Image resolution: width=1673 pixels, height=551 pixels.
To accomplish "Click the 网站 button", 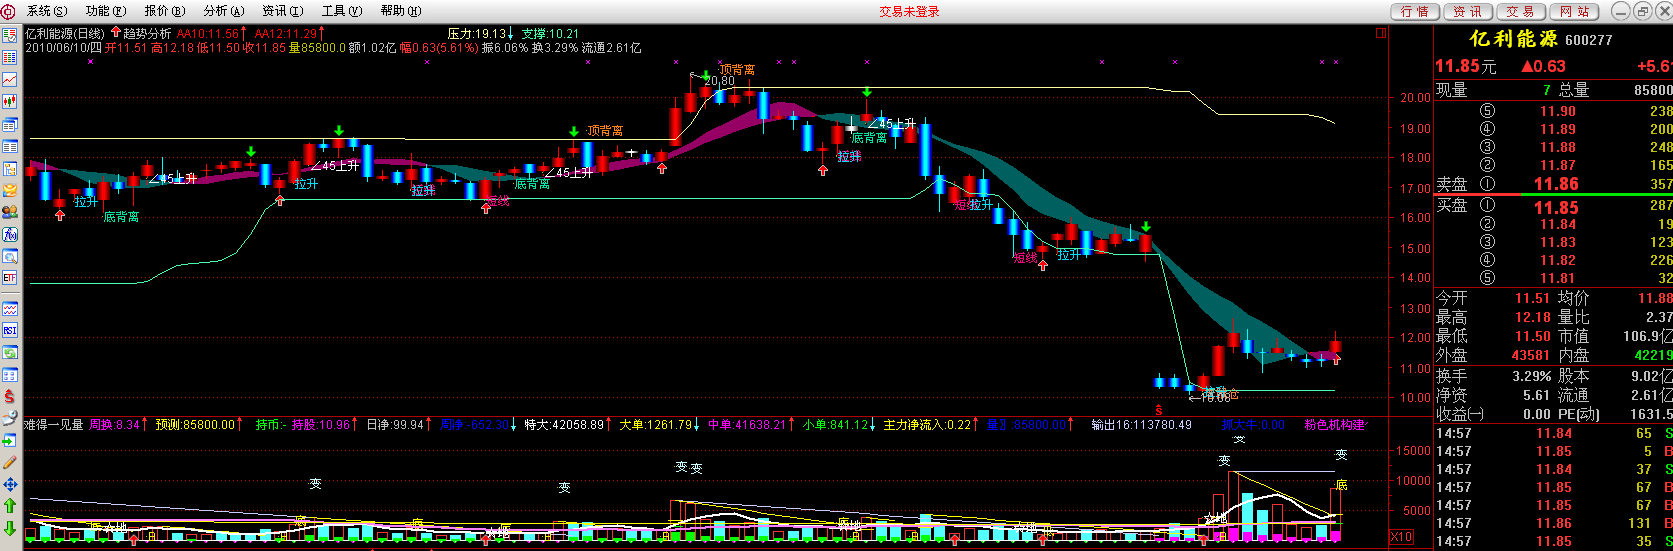I will (1574, 12).
